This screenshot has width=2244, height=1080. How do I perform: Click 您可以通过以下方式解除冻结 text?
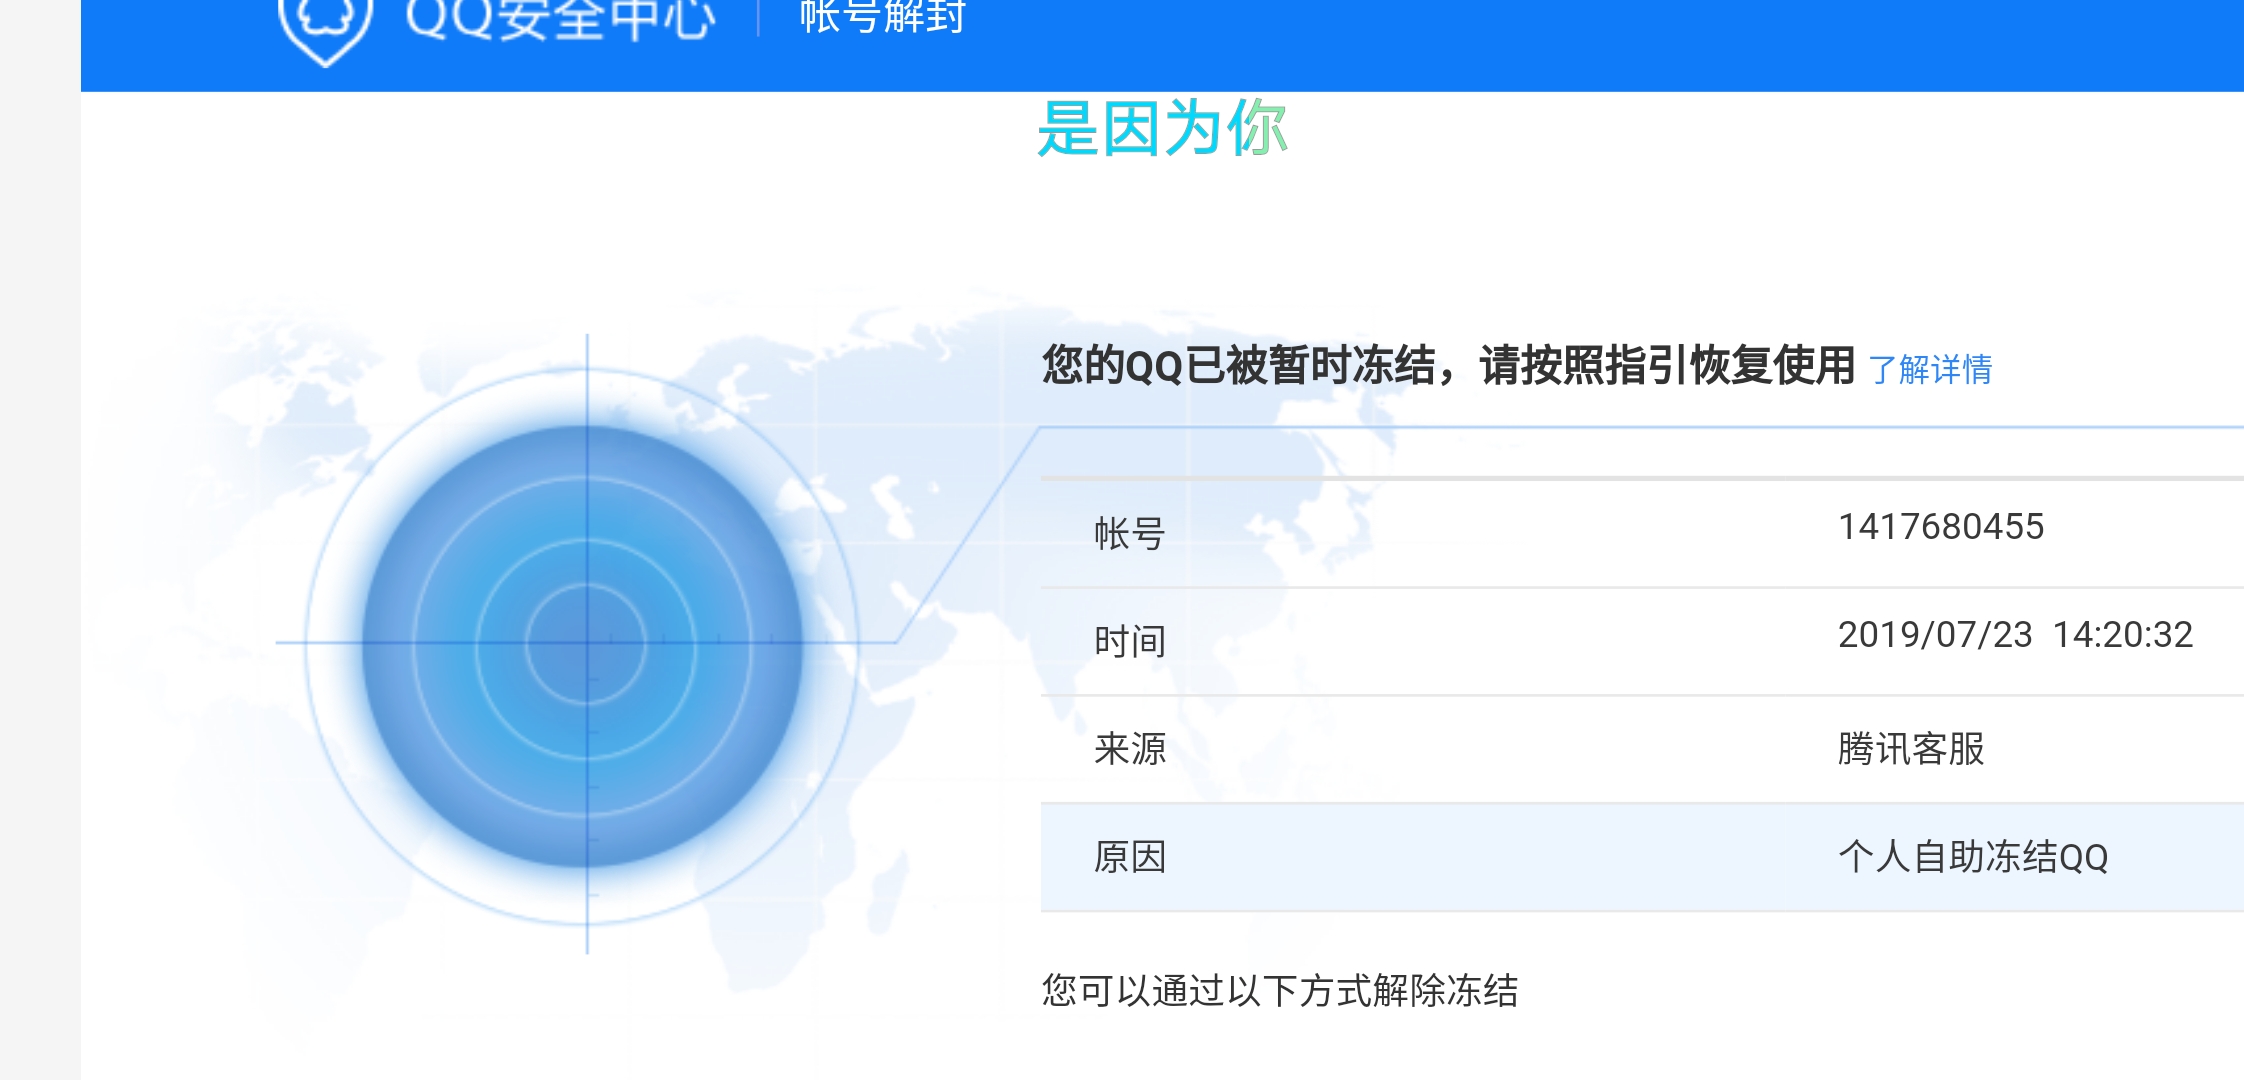pos(1280,991)
